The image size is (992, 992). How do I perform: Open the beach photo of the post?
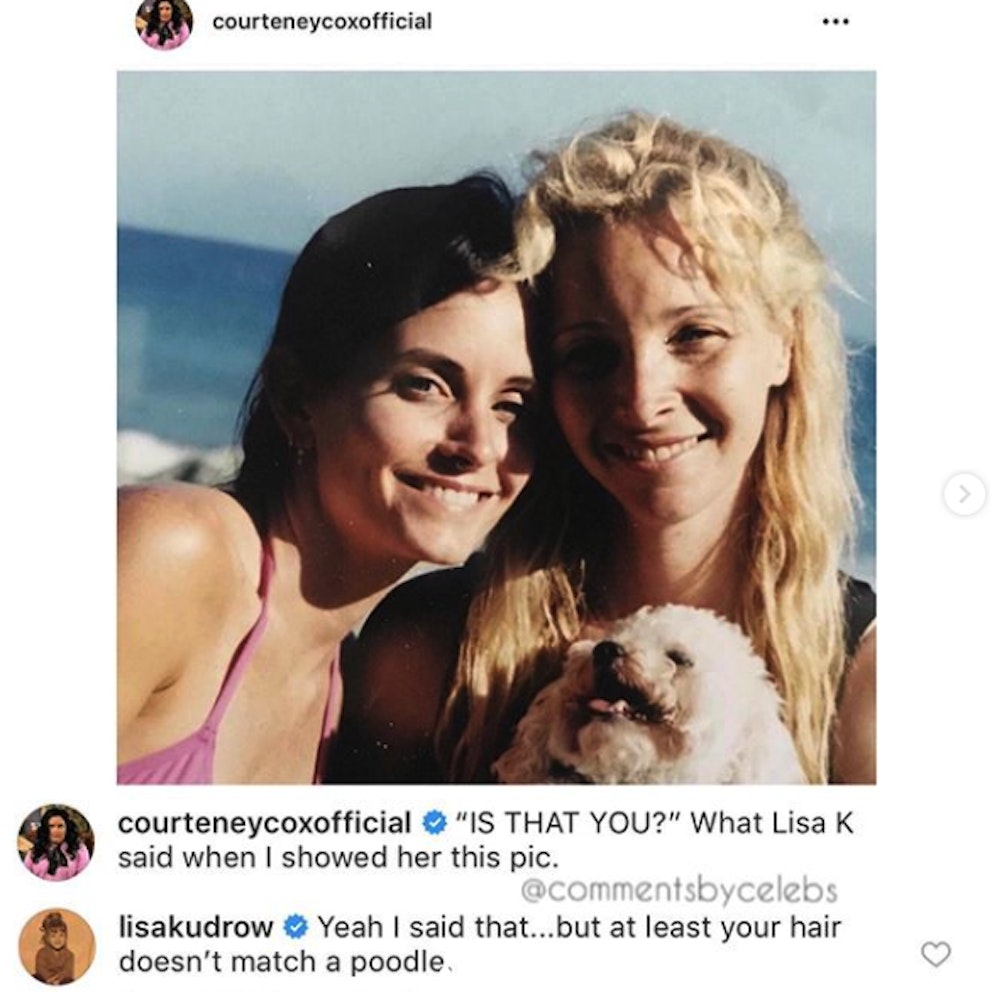point(497,428)
